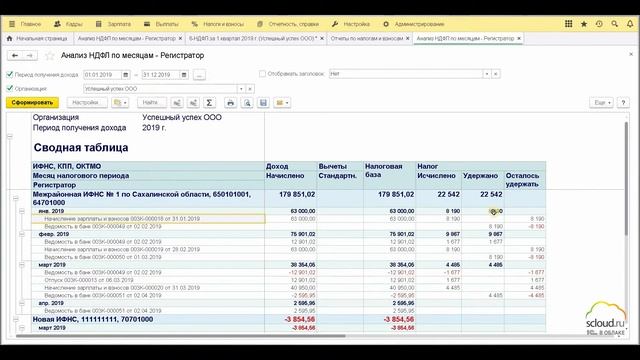Collapse Межрайонная ИФНС № 1 group
Image resolution: width=640 pixels, height=360 pixels.
(16, 198)
